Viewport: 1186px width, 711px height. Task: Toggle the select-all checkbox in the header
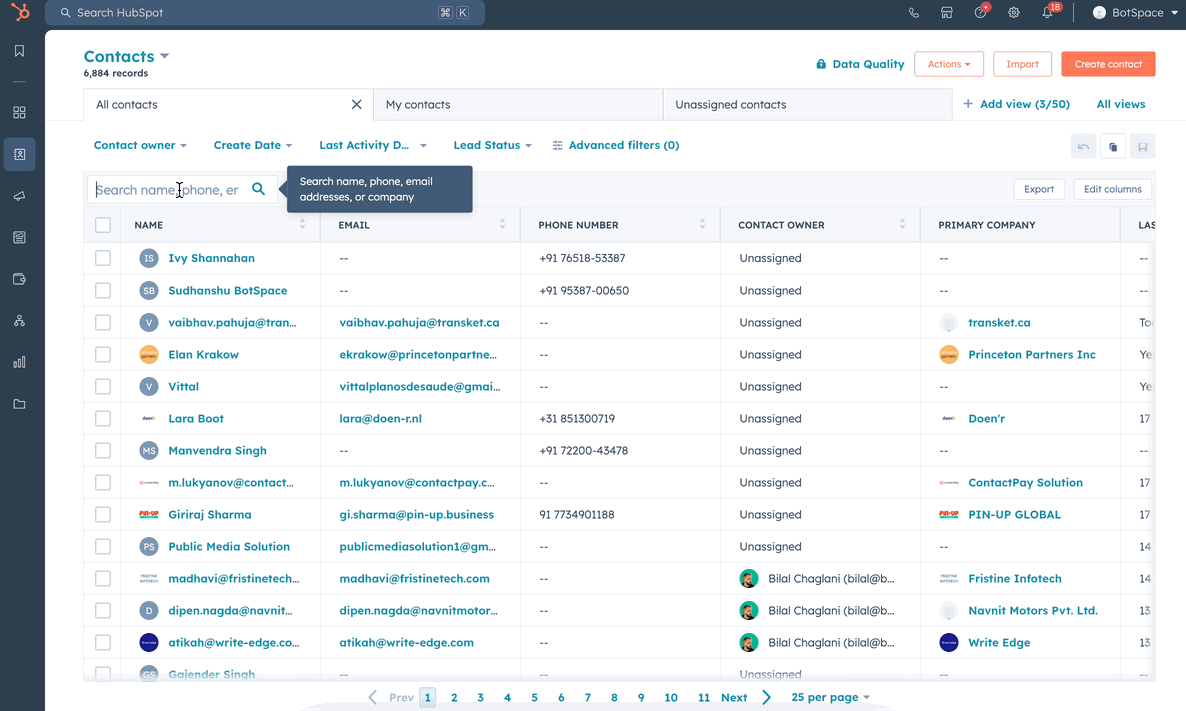(x=103, y=225)
